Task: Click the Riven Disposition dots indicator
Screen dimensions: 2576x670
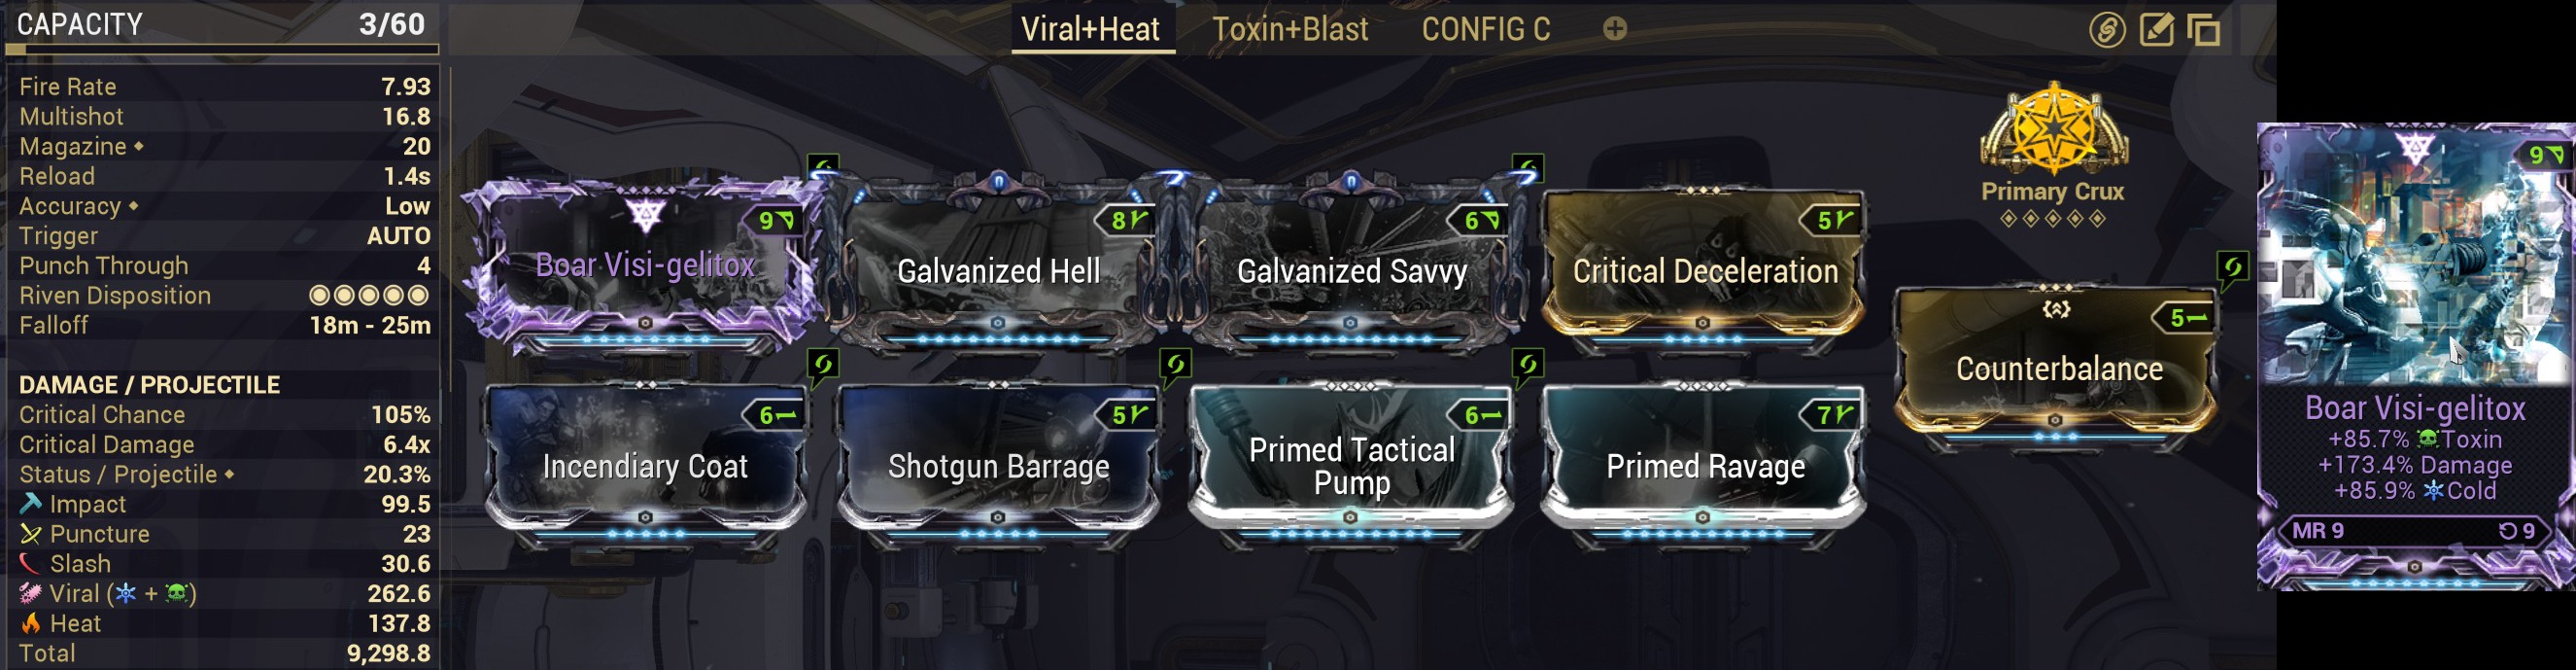Action: (369, 295)
